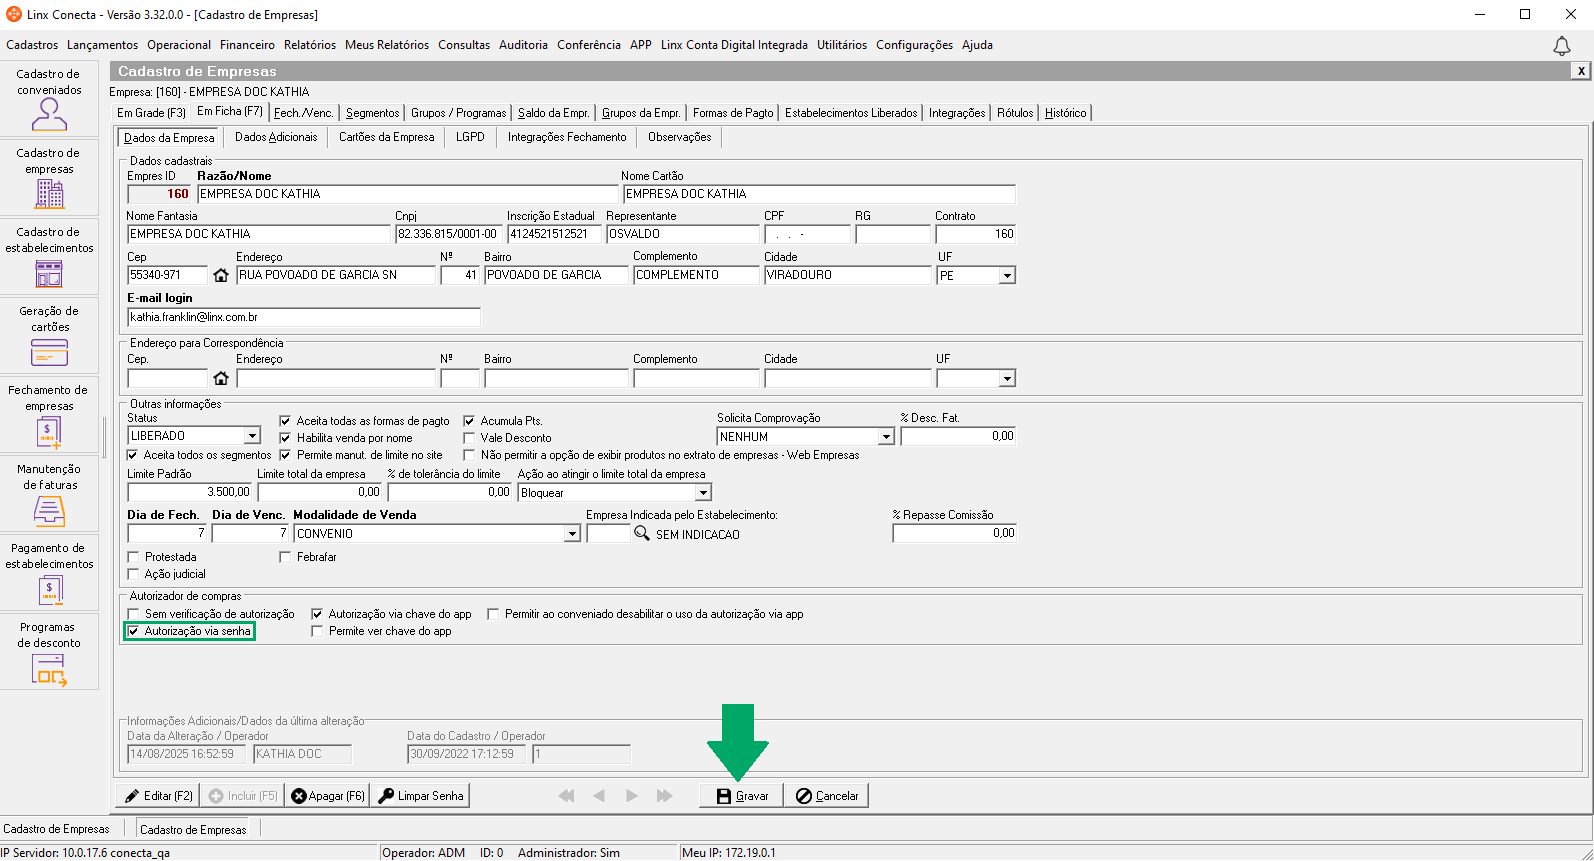1594x861 pixels.
Task: Click the Cancelar button
Action: (x=827, y=796)
